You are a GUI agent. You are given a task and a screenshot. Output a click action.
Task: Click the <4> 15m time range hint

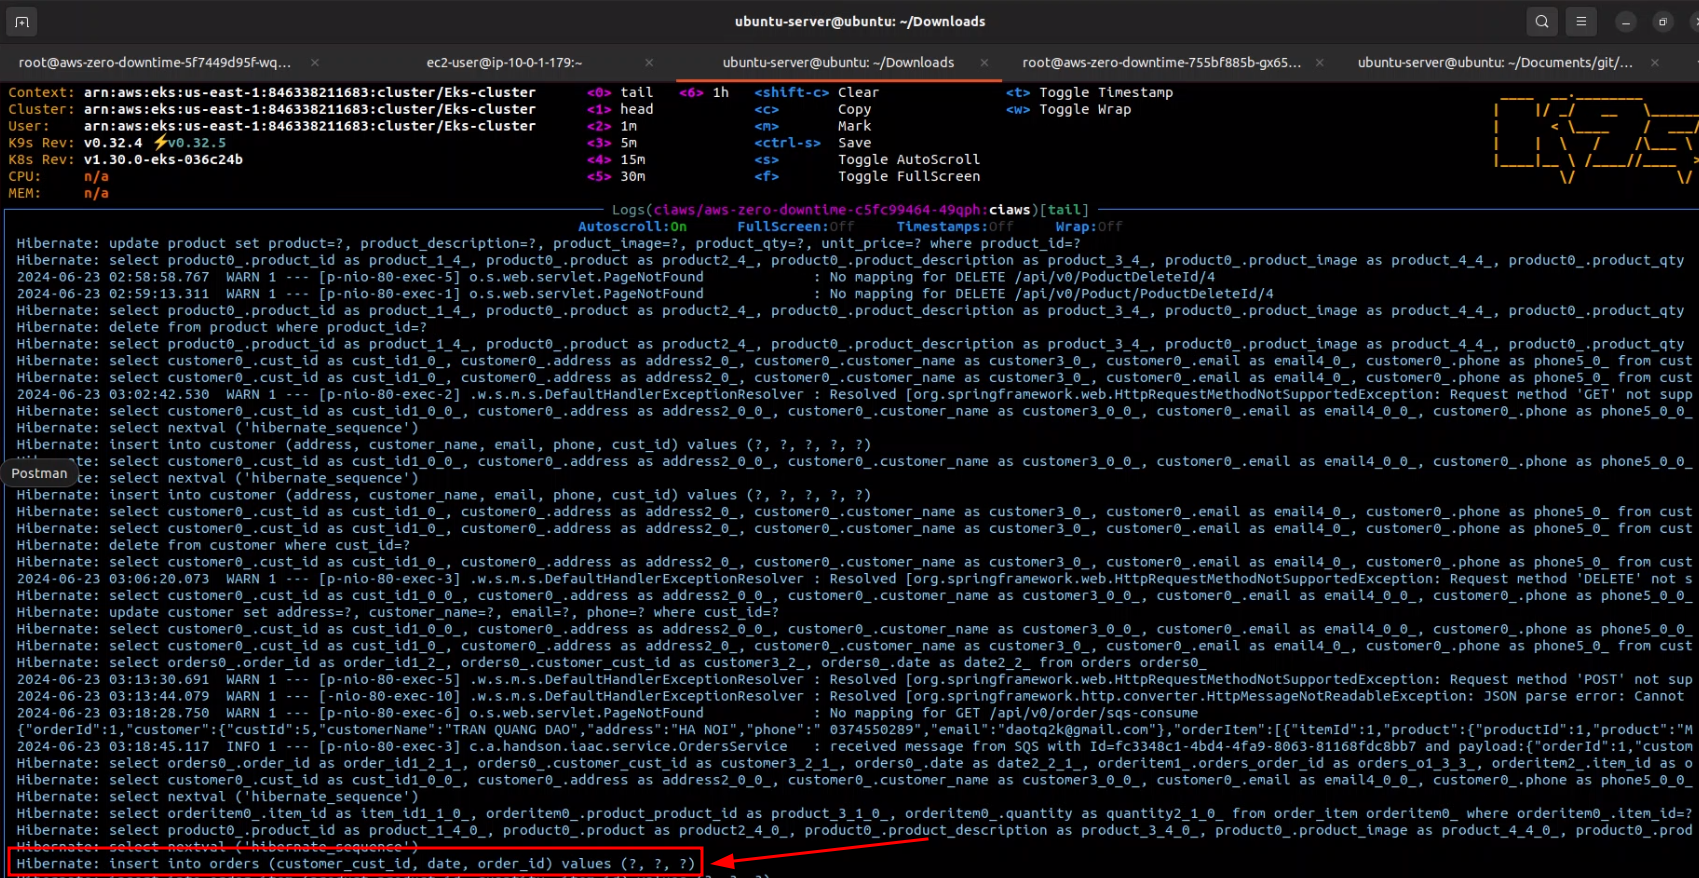coord(616,159)
